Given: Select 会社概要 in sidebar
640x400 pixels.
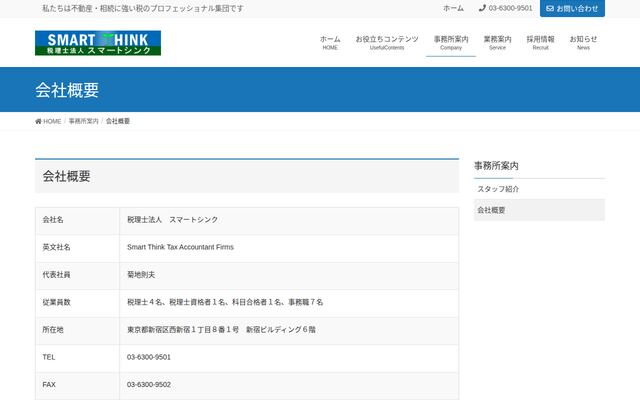Looking at the screenshot, I should pos(539,210).
